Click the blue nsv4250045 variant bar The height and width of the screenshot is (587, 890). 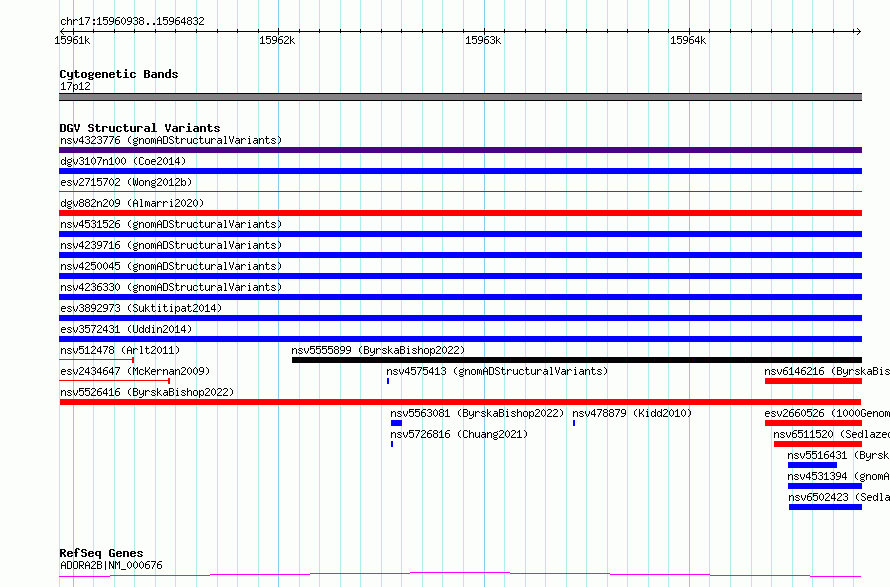pyautogui.click(x=460, y=276)
